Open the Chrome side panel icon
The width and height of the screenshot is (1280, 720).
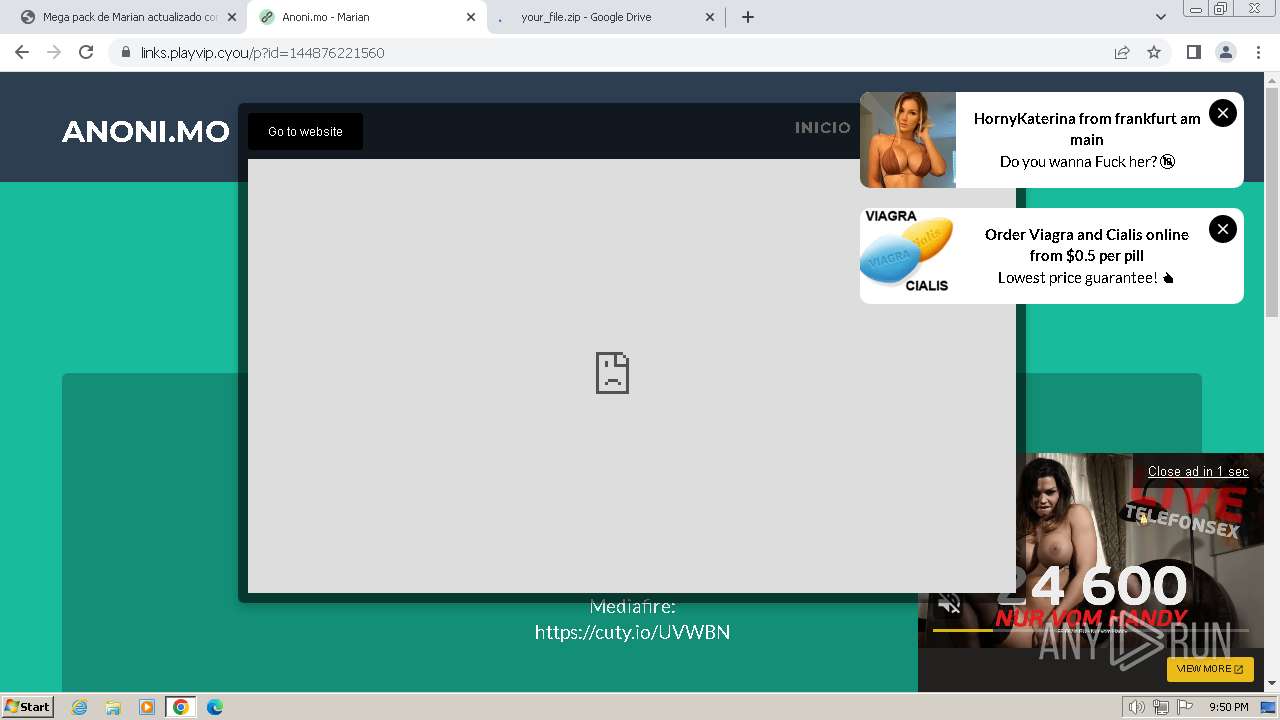pyautogui.click(x=1193, y=52)
